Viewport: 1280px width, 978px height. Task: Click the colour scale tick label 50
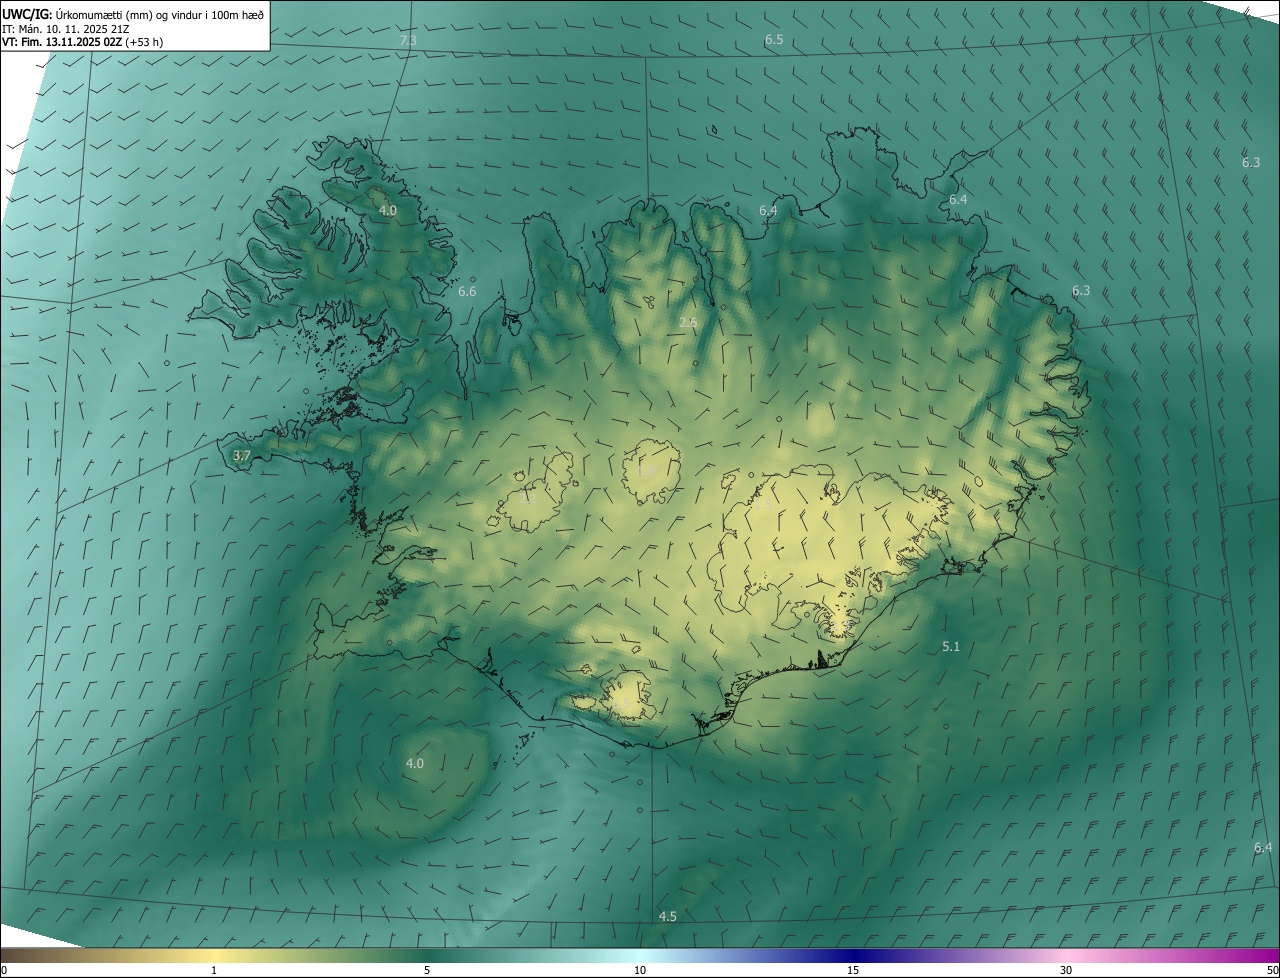pos(1272,971)
